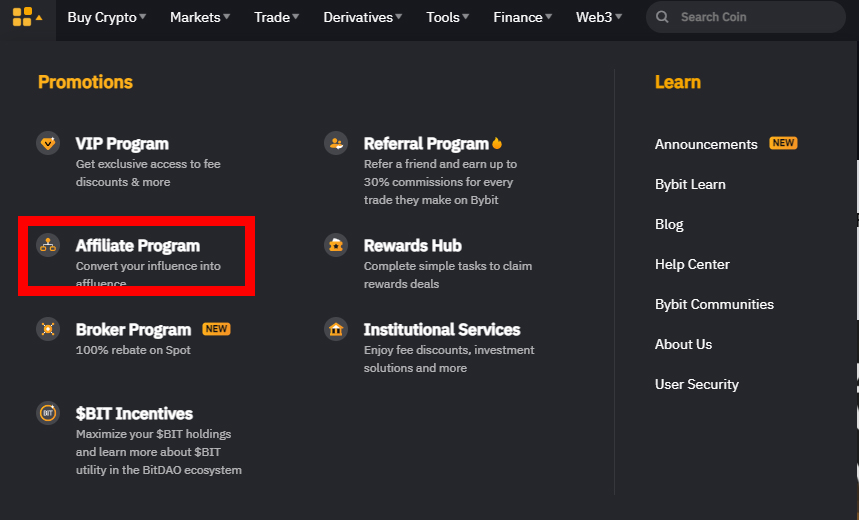859x520 pixels.
Task: Open the Buy Crypto dropdown menu
Action: (x=107, y=17)
